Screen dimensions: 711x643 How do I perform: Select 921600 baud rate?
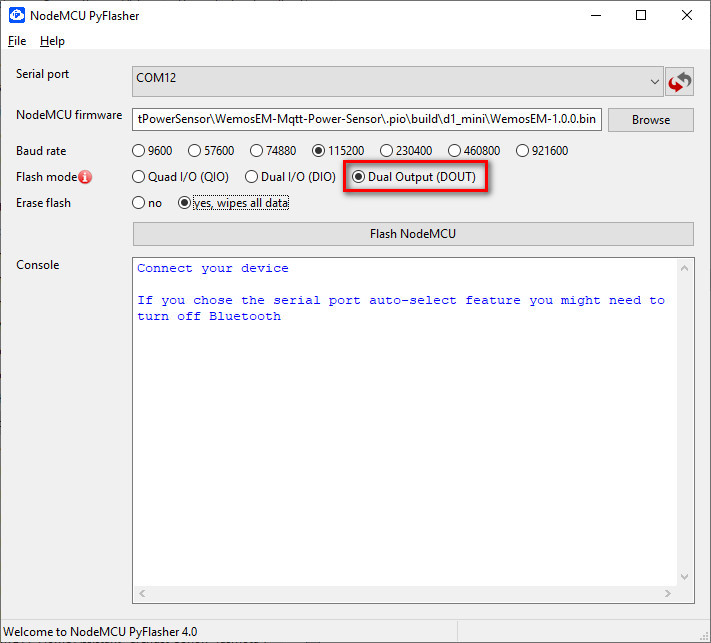pyautogui.click(x=542, y=151)
